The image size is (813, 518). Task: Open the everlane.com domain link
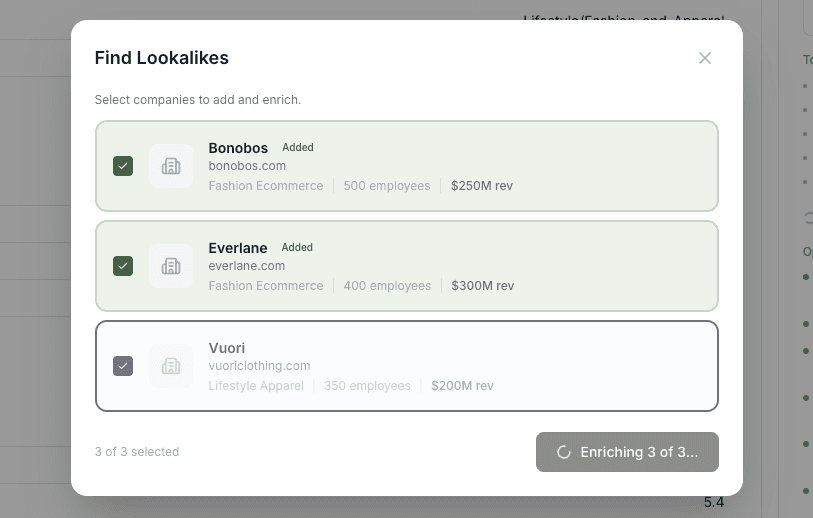pos(247,266)
